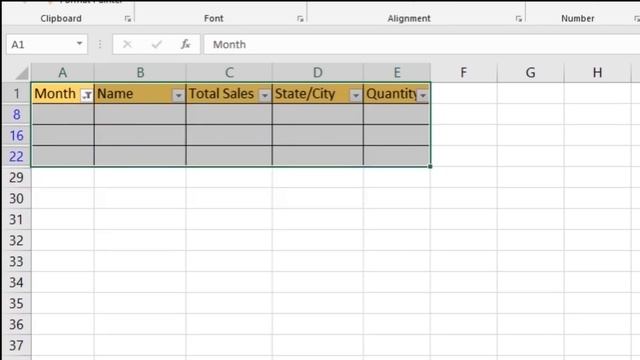Select column G header
The height and width of the screenshot is (360, 640).
tap(531, 73)
